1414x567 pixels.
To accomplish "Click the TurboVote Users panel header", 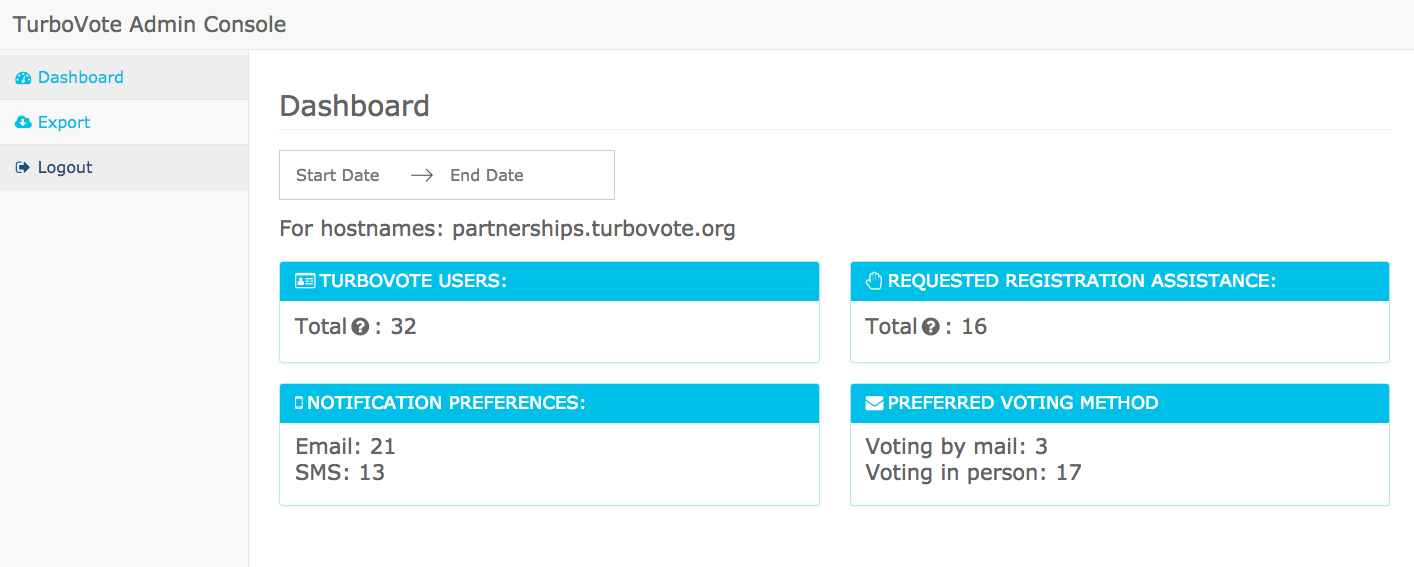I will tap(549, 282).
